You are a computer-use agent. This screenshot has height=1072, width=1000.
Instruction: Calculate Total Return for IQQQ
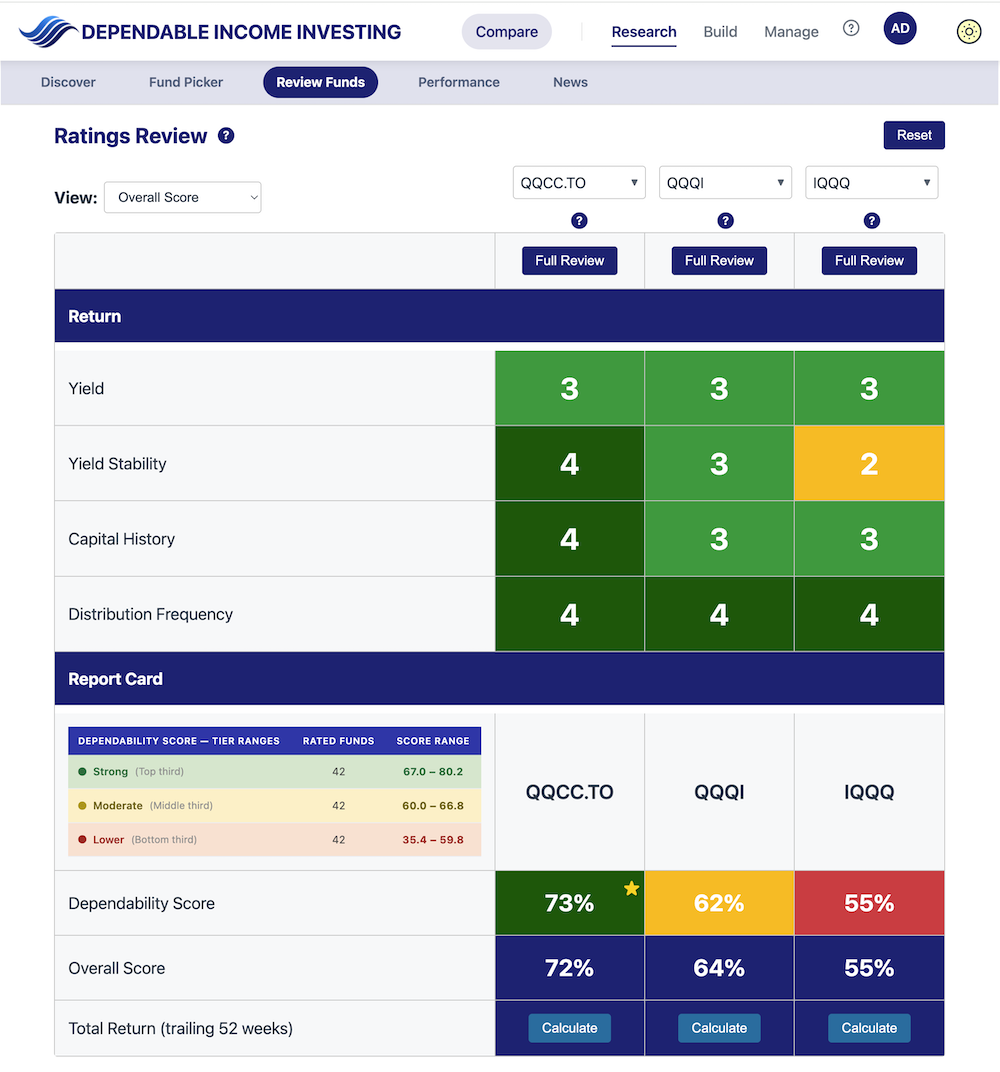point(869,1028)
